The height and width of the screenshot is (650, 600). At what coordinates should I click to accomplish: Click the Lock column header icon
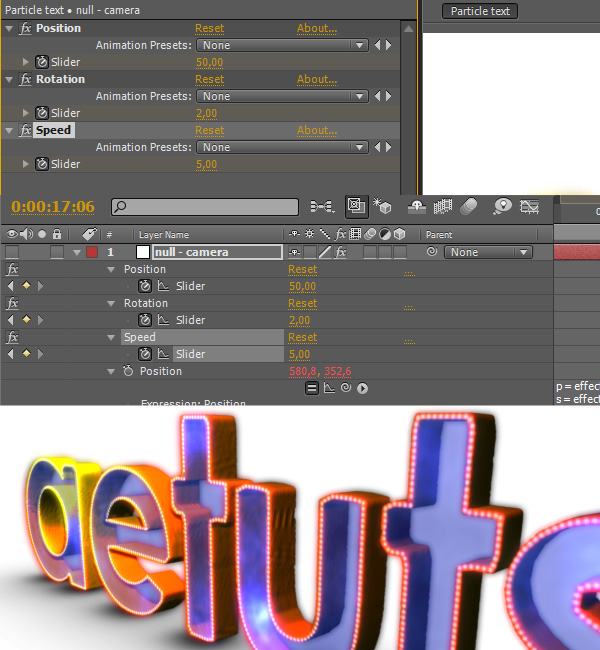click(57, 235)
